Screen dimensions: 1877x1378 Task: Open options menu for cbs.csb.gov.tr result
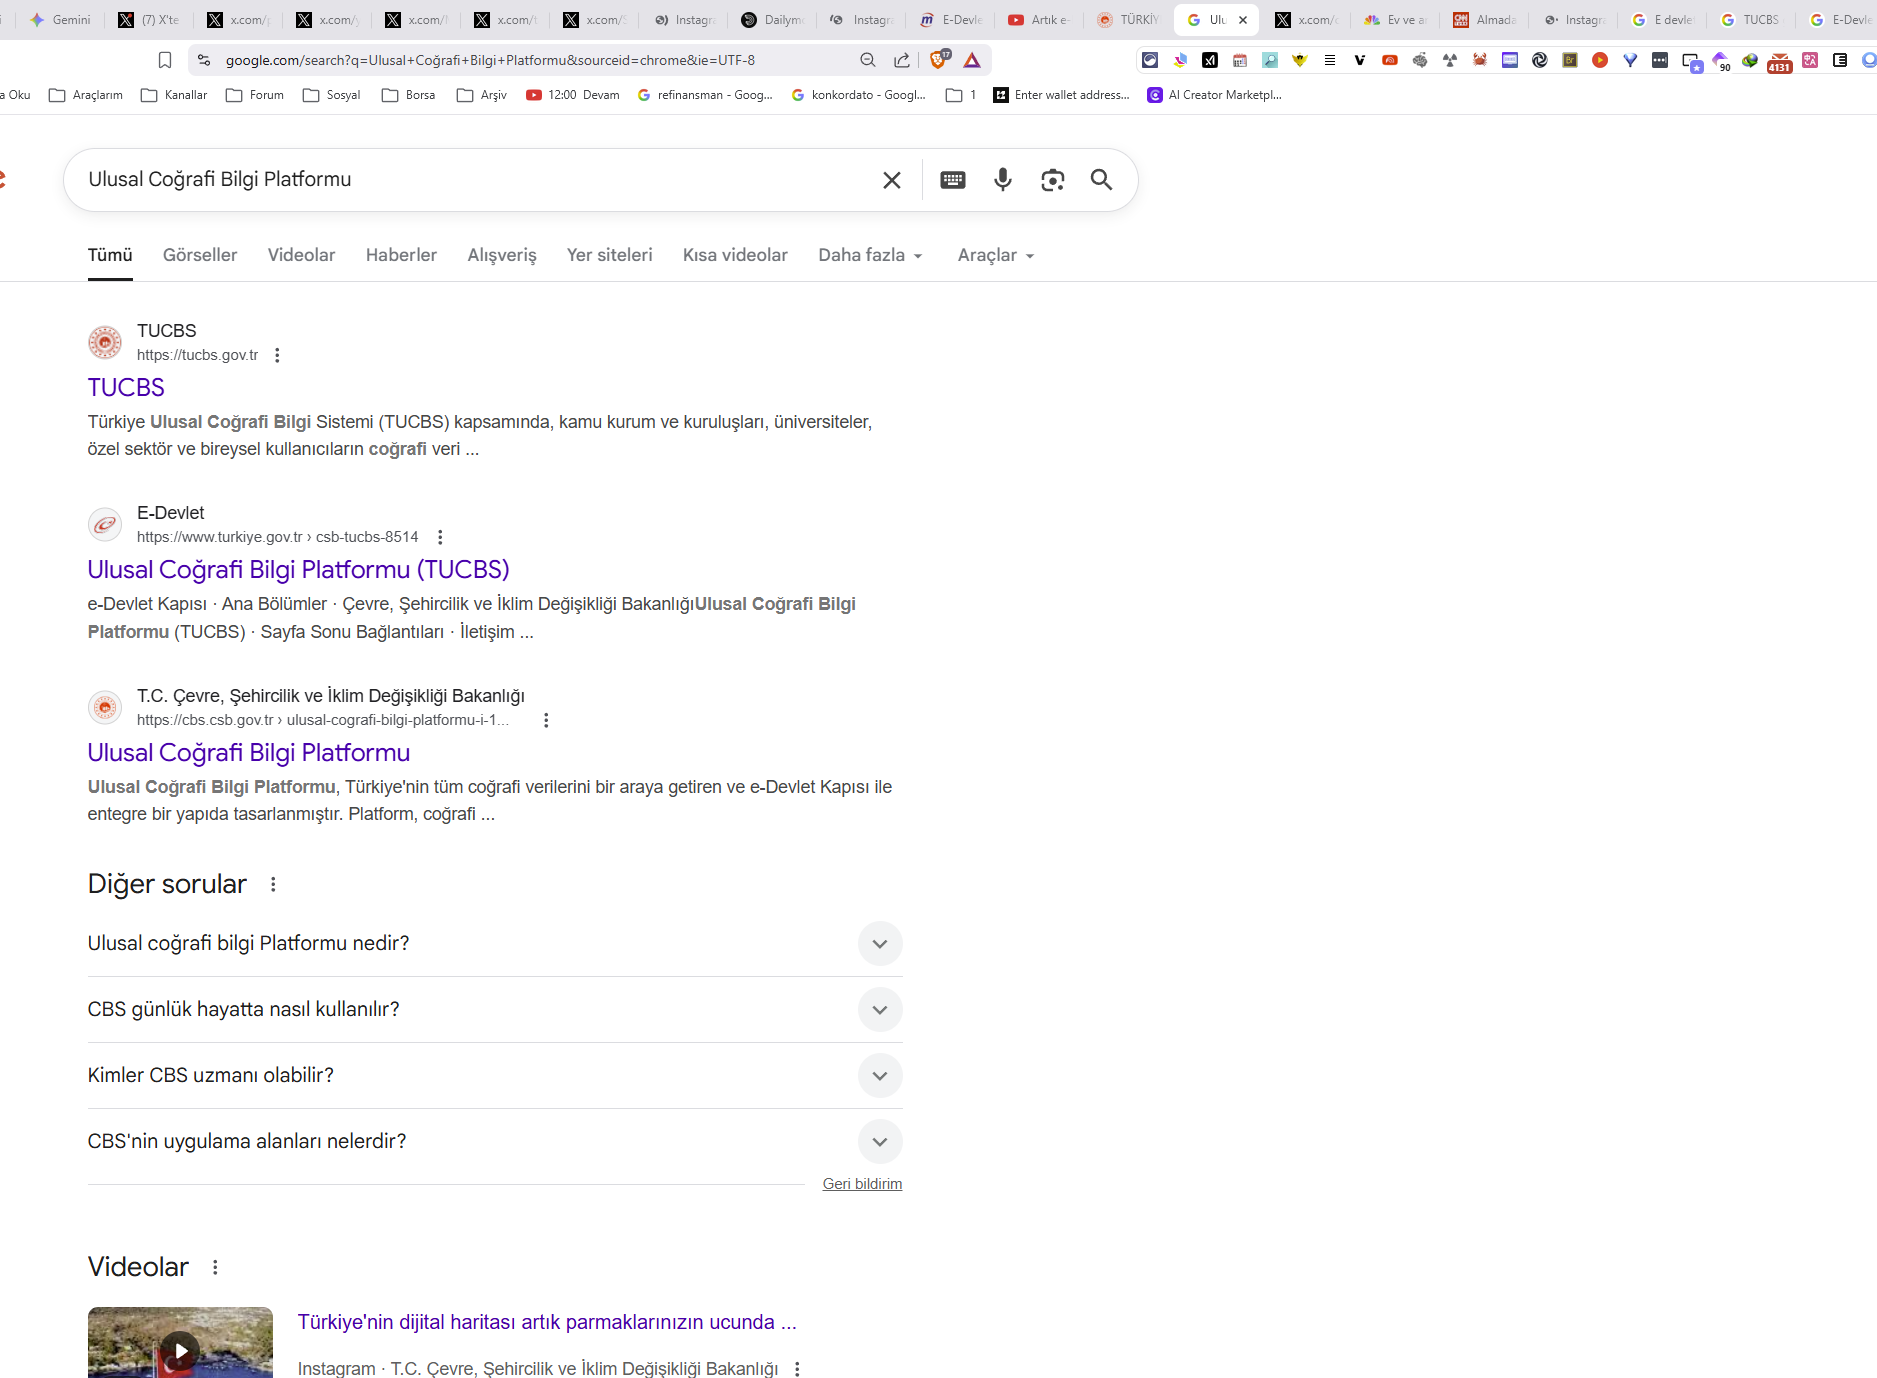pos(546,720)
